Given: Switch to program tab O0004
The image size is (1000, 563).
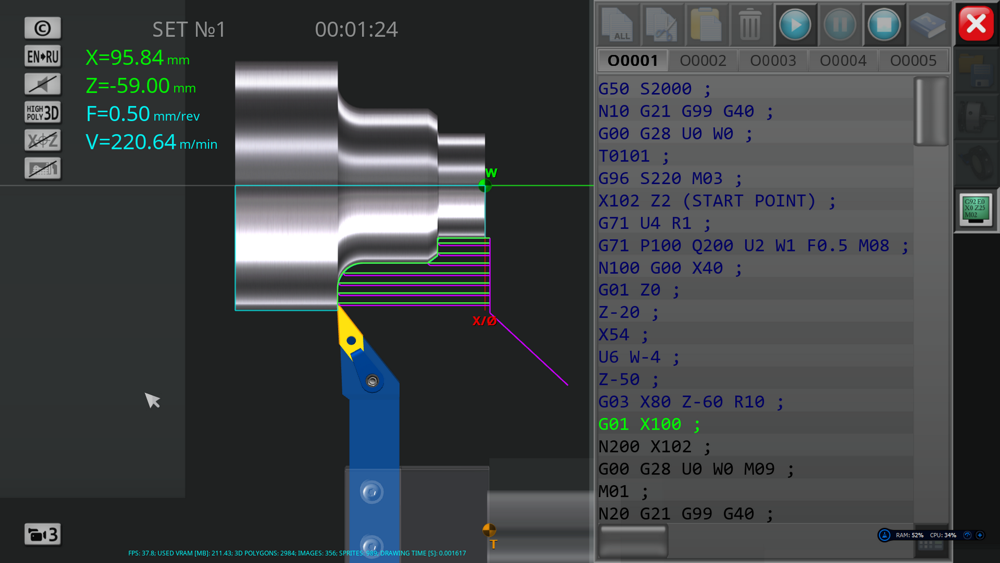Looking at the screenshot, I should pyautogui.click(x=843, y=61).
